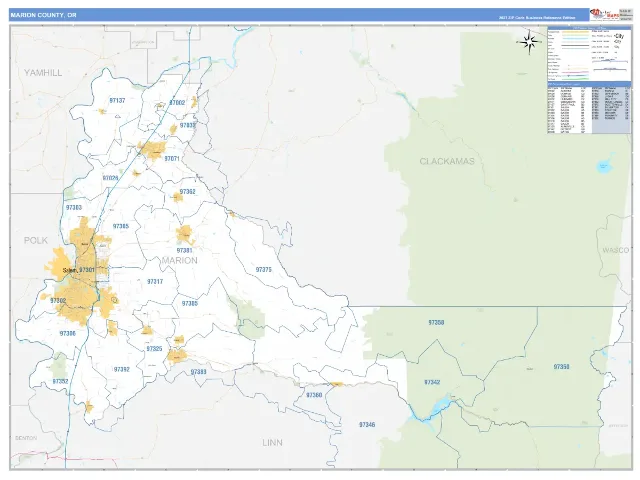Image resolution: width=640 pixels, height=480 pixels.
Task: Select ZIP code label 97358
Action: pos(436,322)
